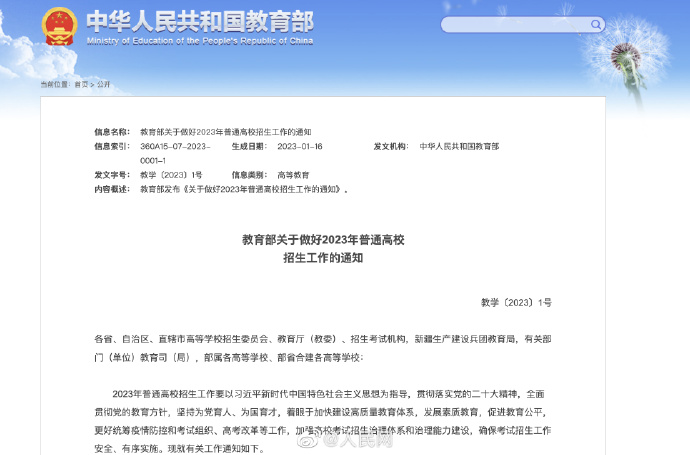Select category value 高等教育

coord(293,175)
